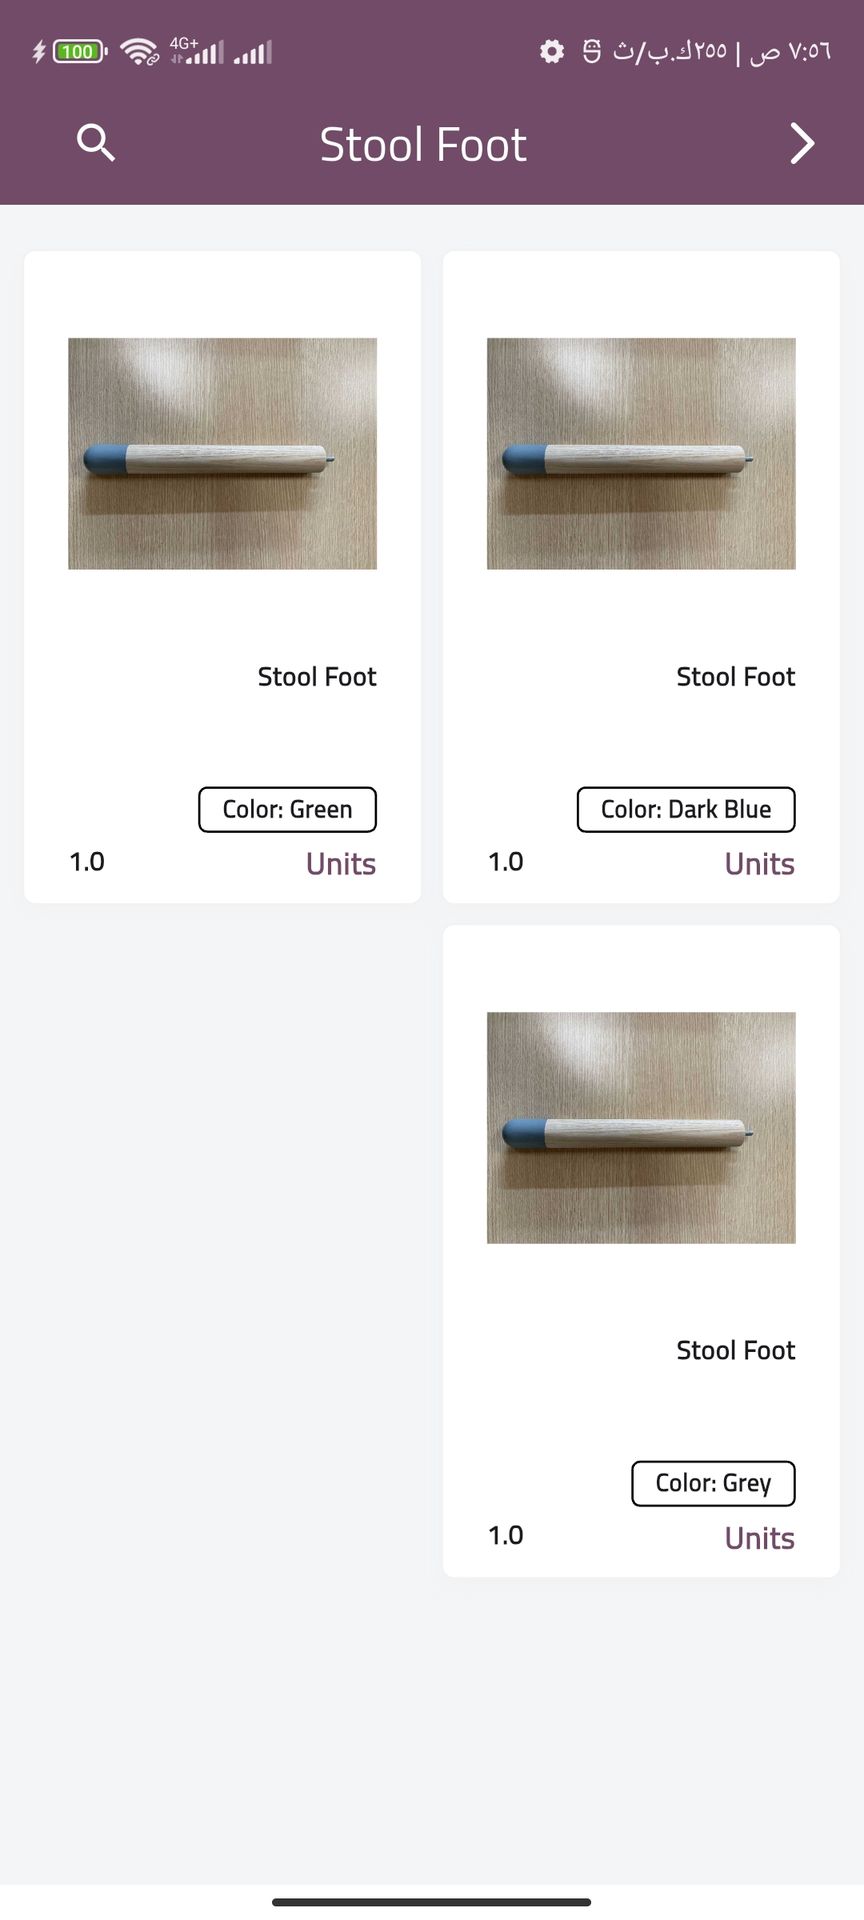This screenshot has width=864, height=1920.
Task: Tap Units on the Green product card
Action: pyautogui.click(x=341, y=864)
